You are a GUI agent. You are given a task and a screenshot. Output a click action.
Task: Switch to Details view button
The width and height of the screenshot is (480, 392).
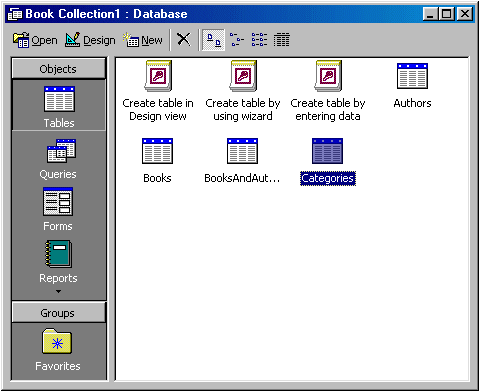pos(282,40)
